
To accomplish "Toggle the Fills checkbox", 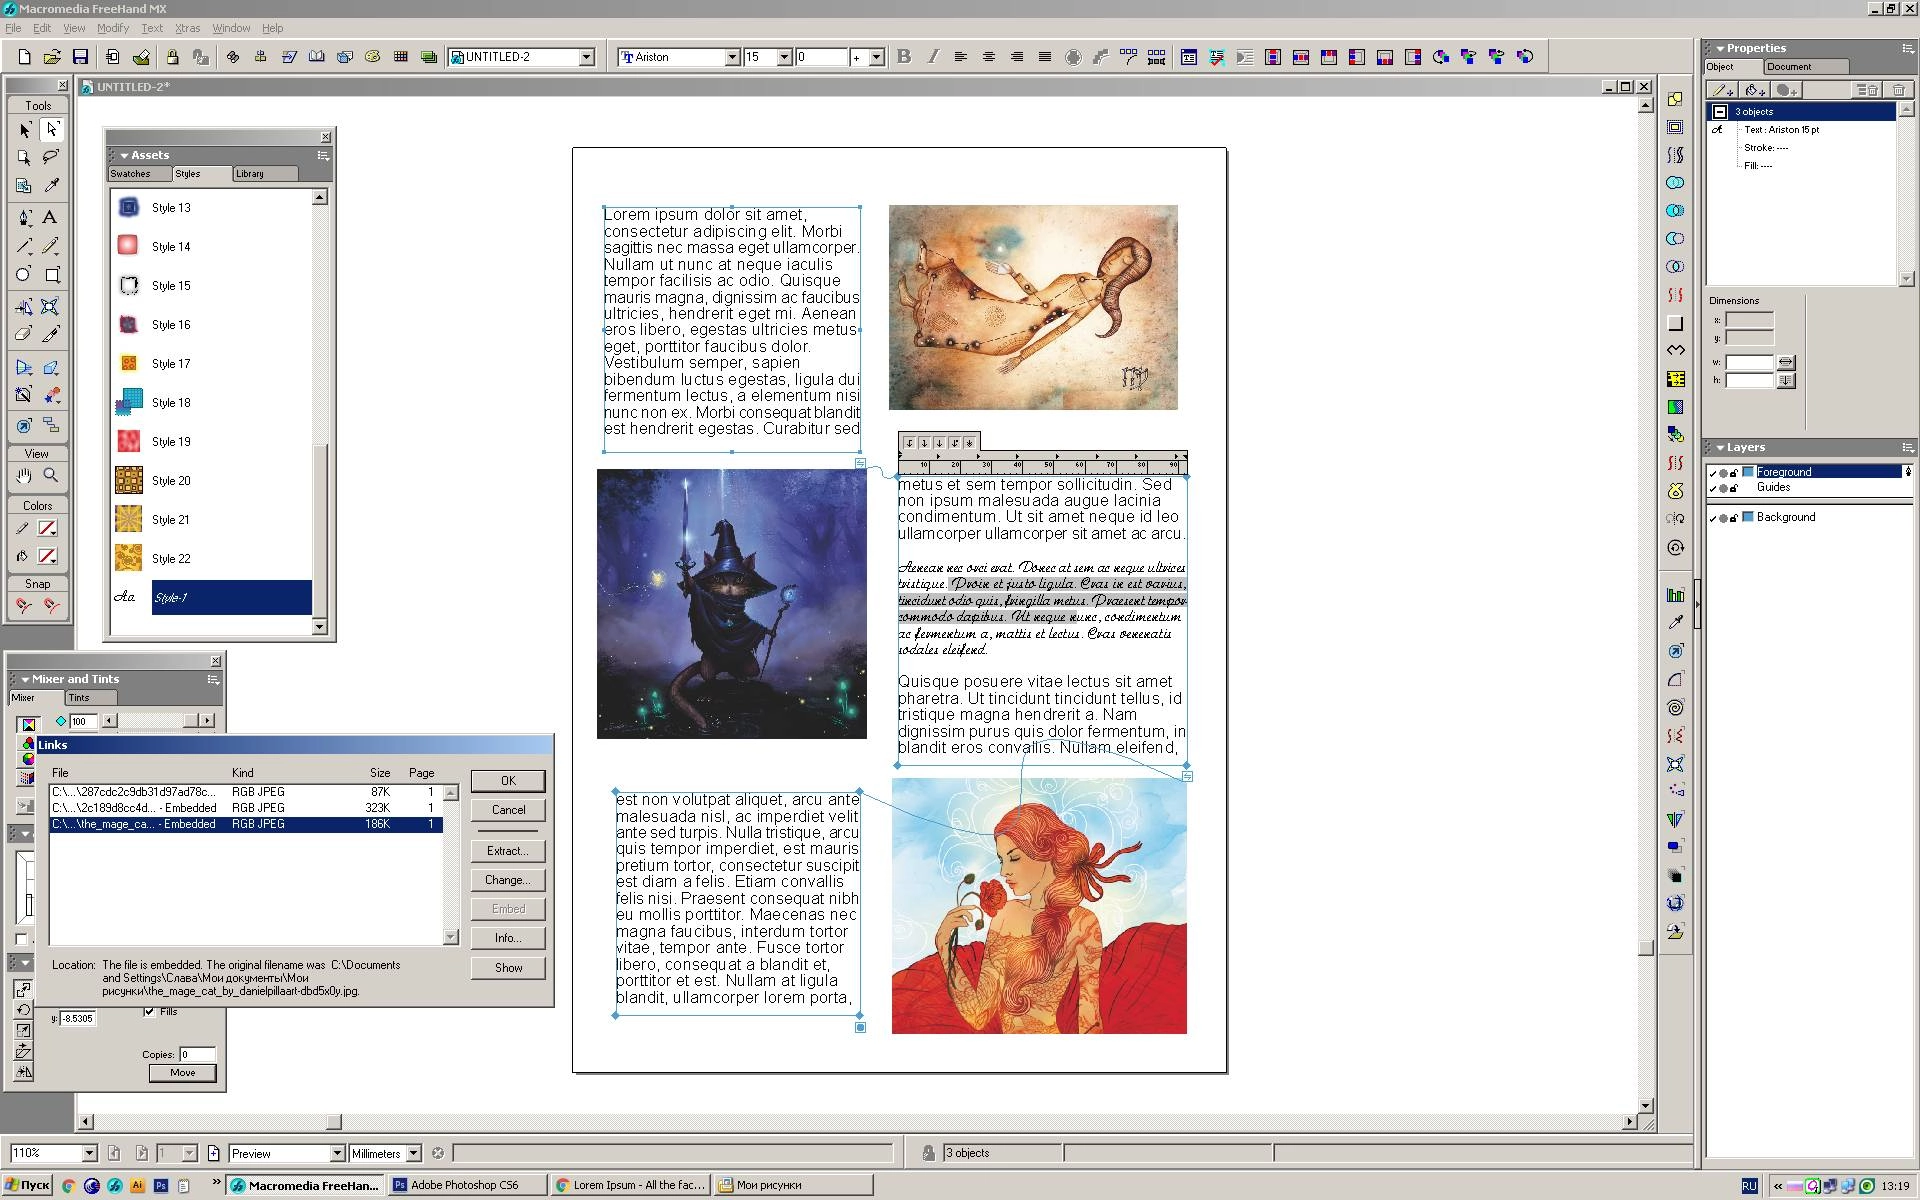I will tap(149, 1011).
